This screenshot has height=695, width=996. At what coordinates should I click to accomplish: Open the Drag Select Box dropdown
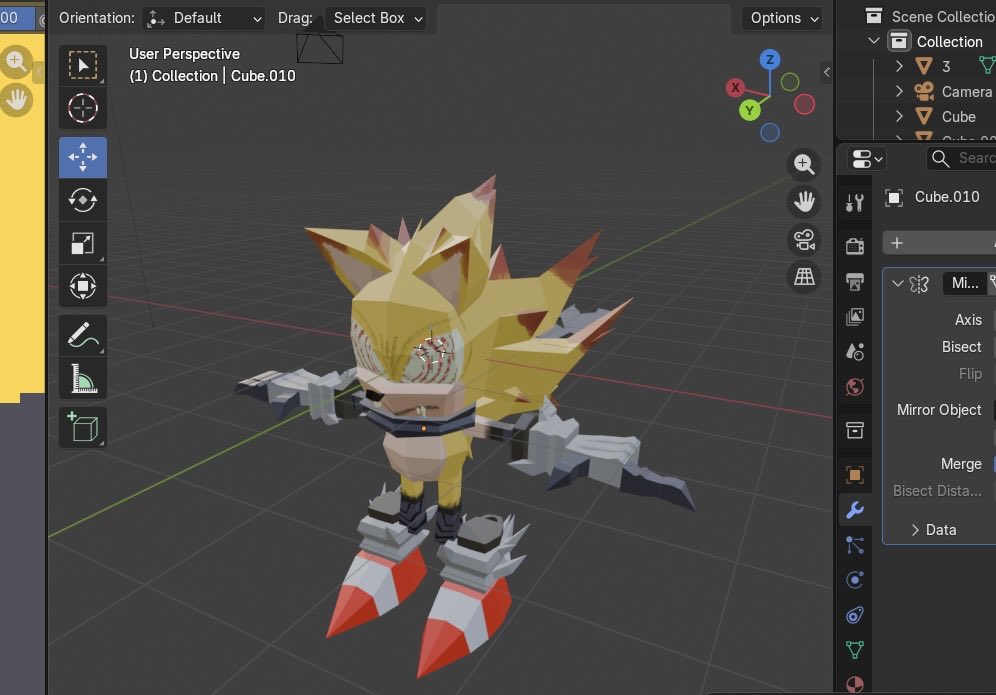coord(375,18)
